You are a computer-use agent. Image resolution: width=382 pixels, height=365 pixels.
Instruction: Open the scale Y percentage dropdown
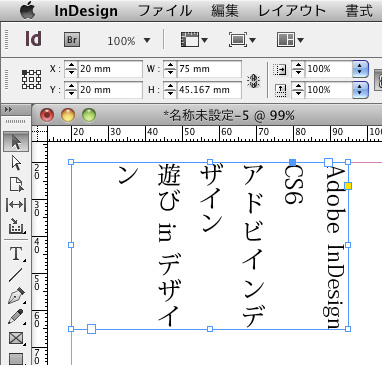tap(360, 90)
